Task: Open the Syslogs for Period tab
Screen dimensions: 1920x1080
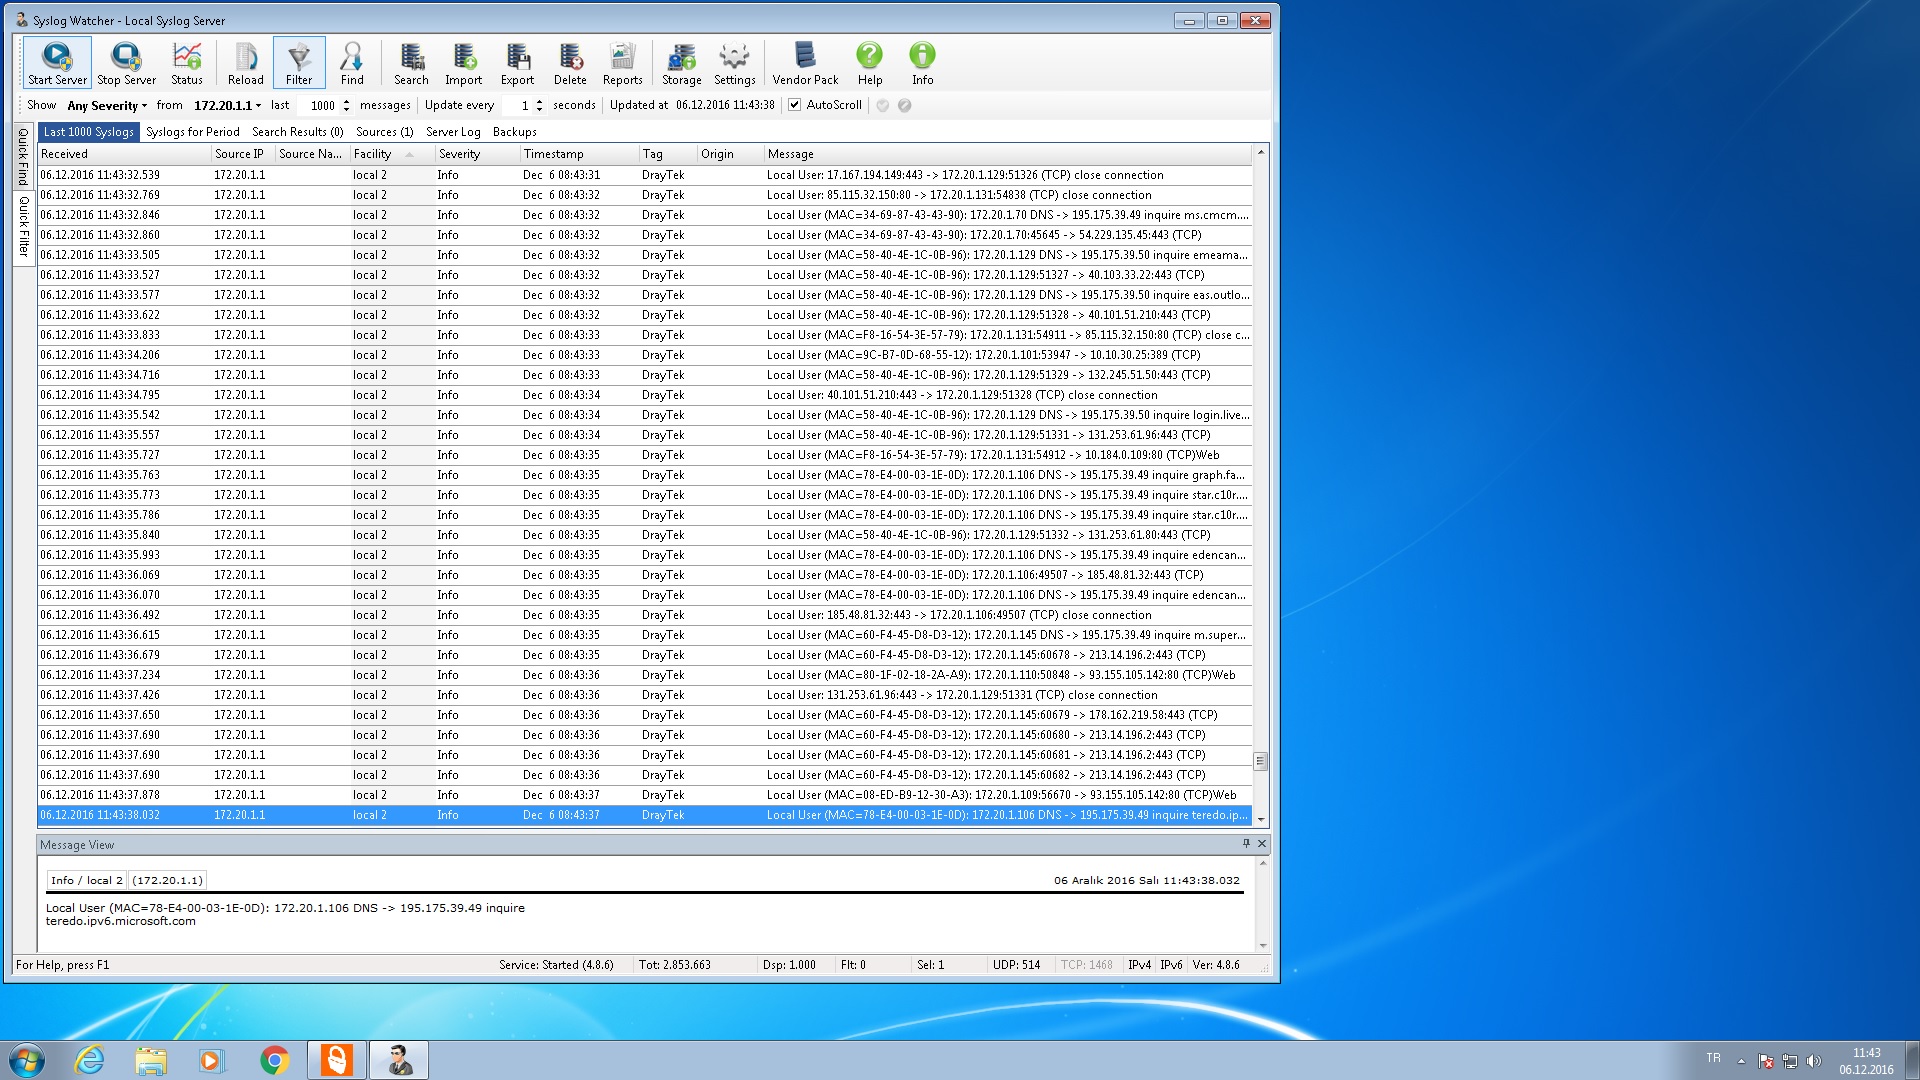Action: 192,132
